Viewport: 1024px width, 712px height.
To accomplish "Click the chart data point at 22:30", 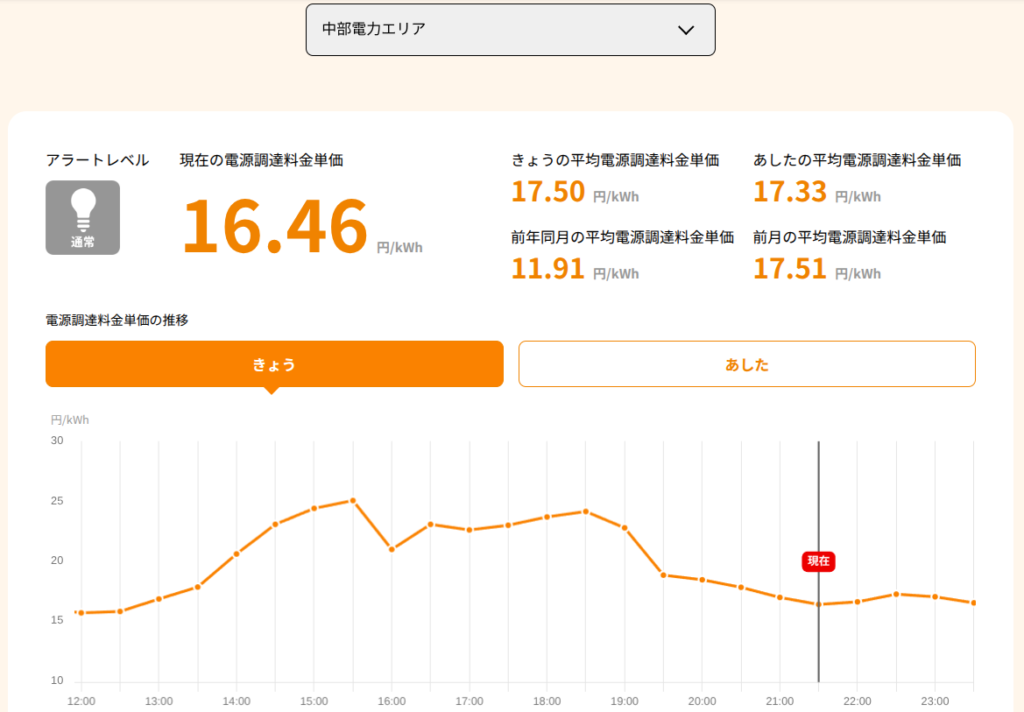I will click(x=896, y=594).
